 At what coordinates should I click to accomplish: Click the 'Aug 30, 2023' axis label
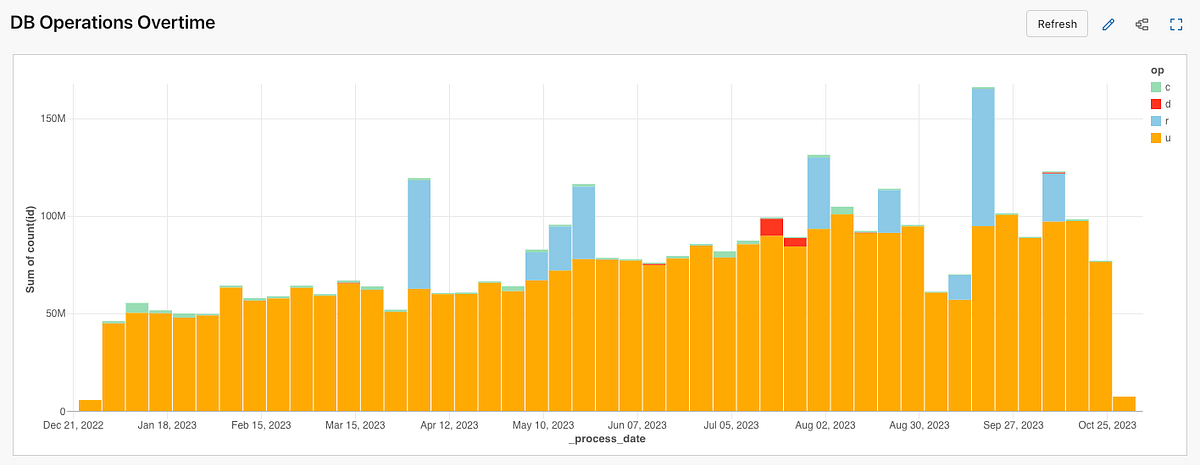point(921,425)
